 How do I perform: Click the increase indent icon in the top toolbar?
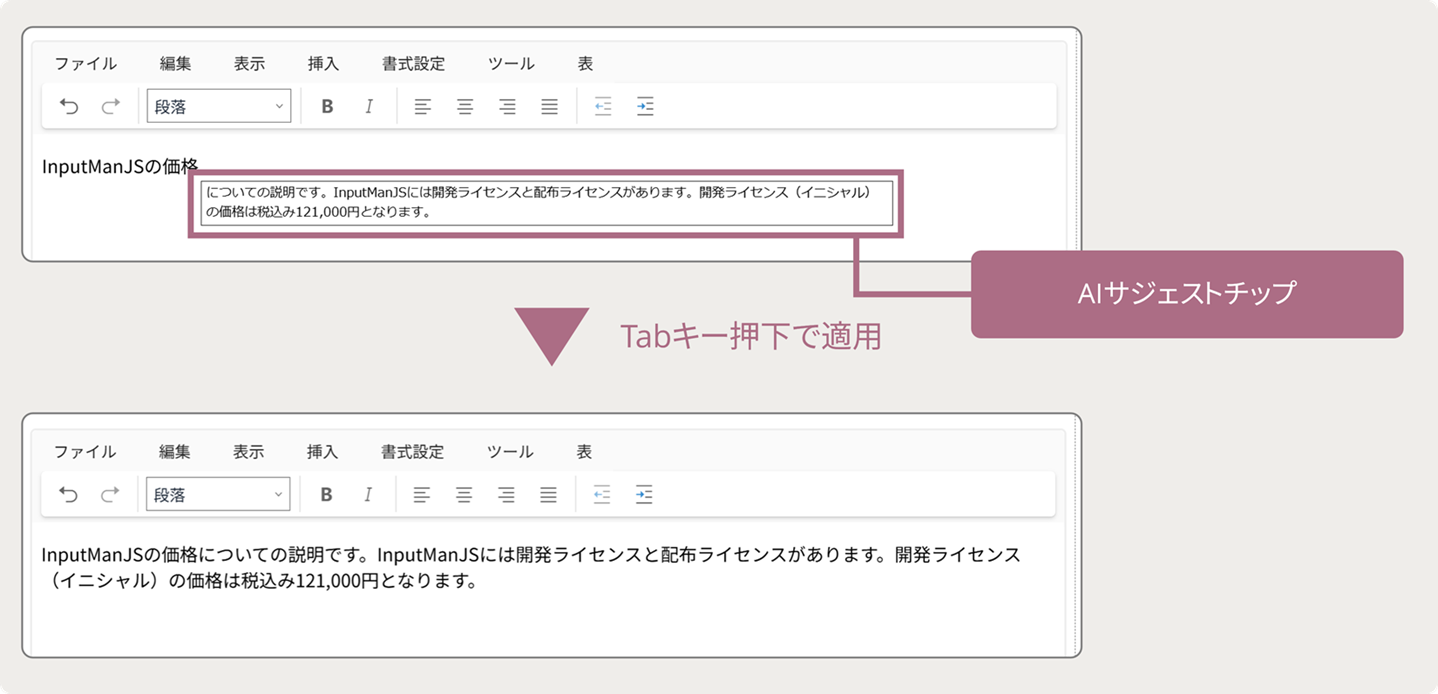coord(645,106)
